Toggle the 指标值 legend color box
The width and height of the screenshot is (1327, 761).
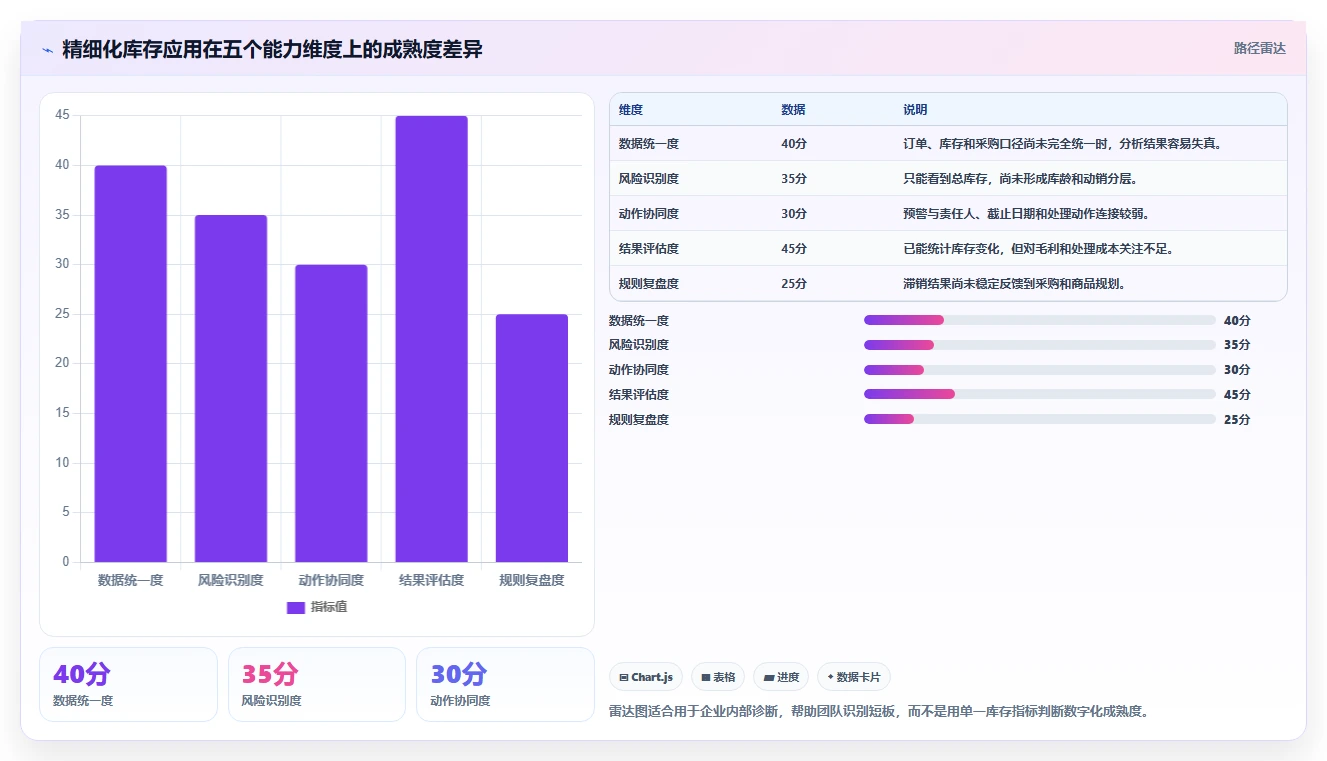click(296, 607)
